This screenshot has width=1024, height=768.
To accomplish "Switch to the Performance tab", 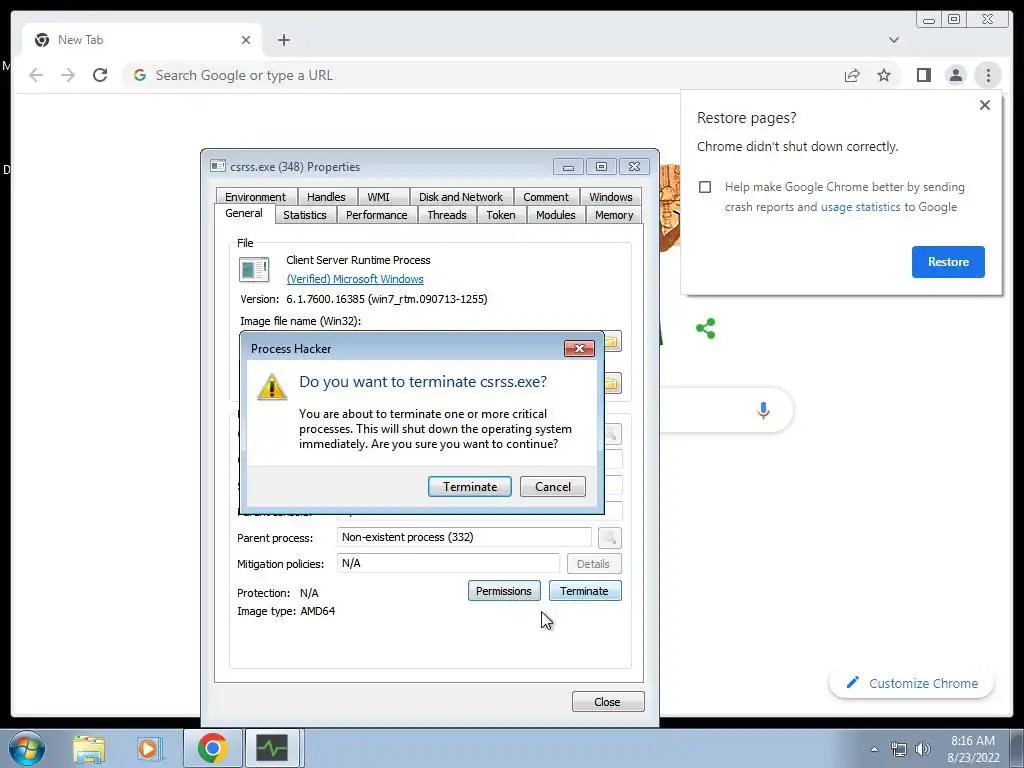I will click(x=377, y=215).
